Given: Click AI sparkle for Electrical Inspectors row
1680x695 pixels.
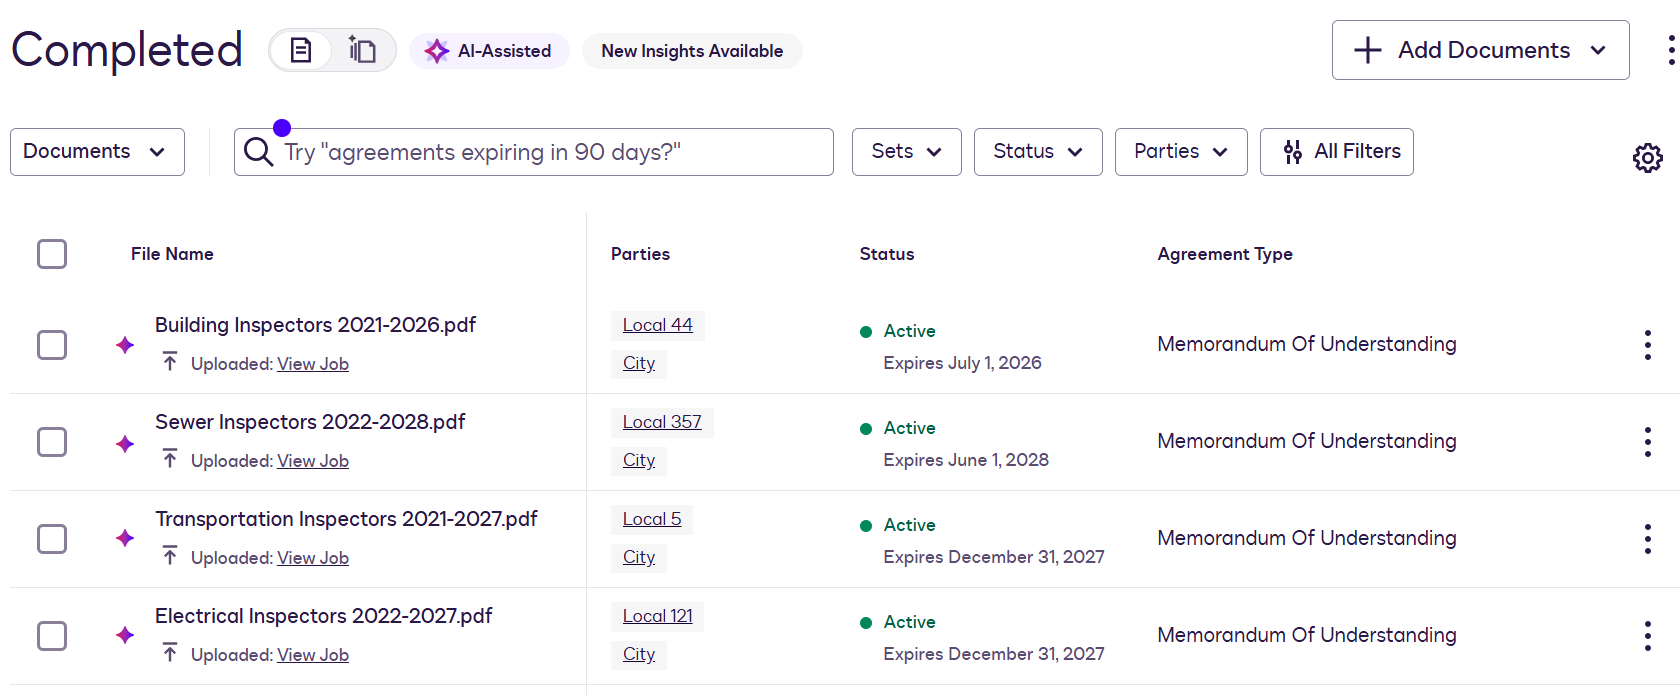Looking at the screenshot, I should click(x=125, y=636).
